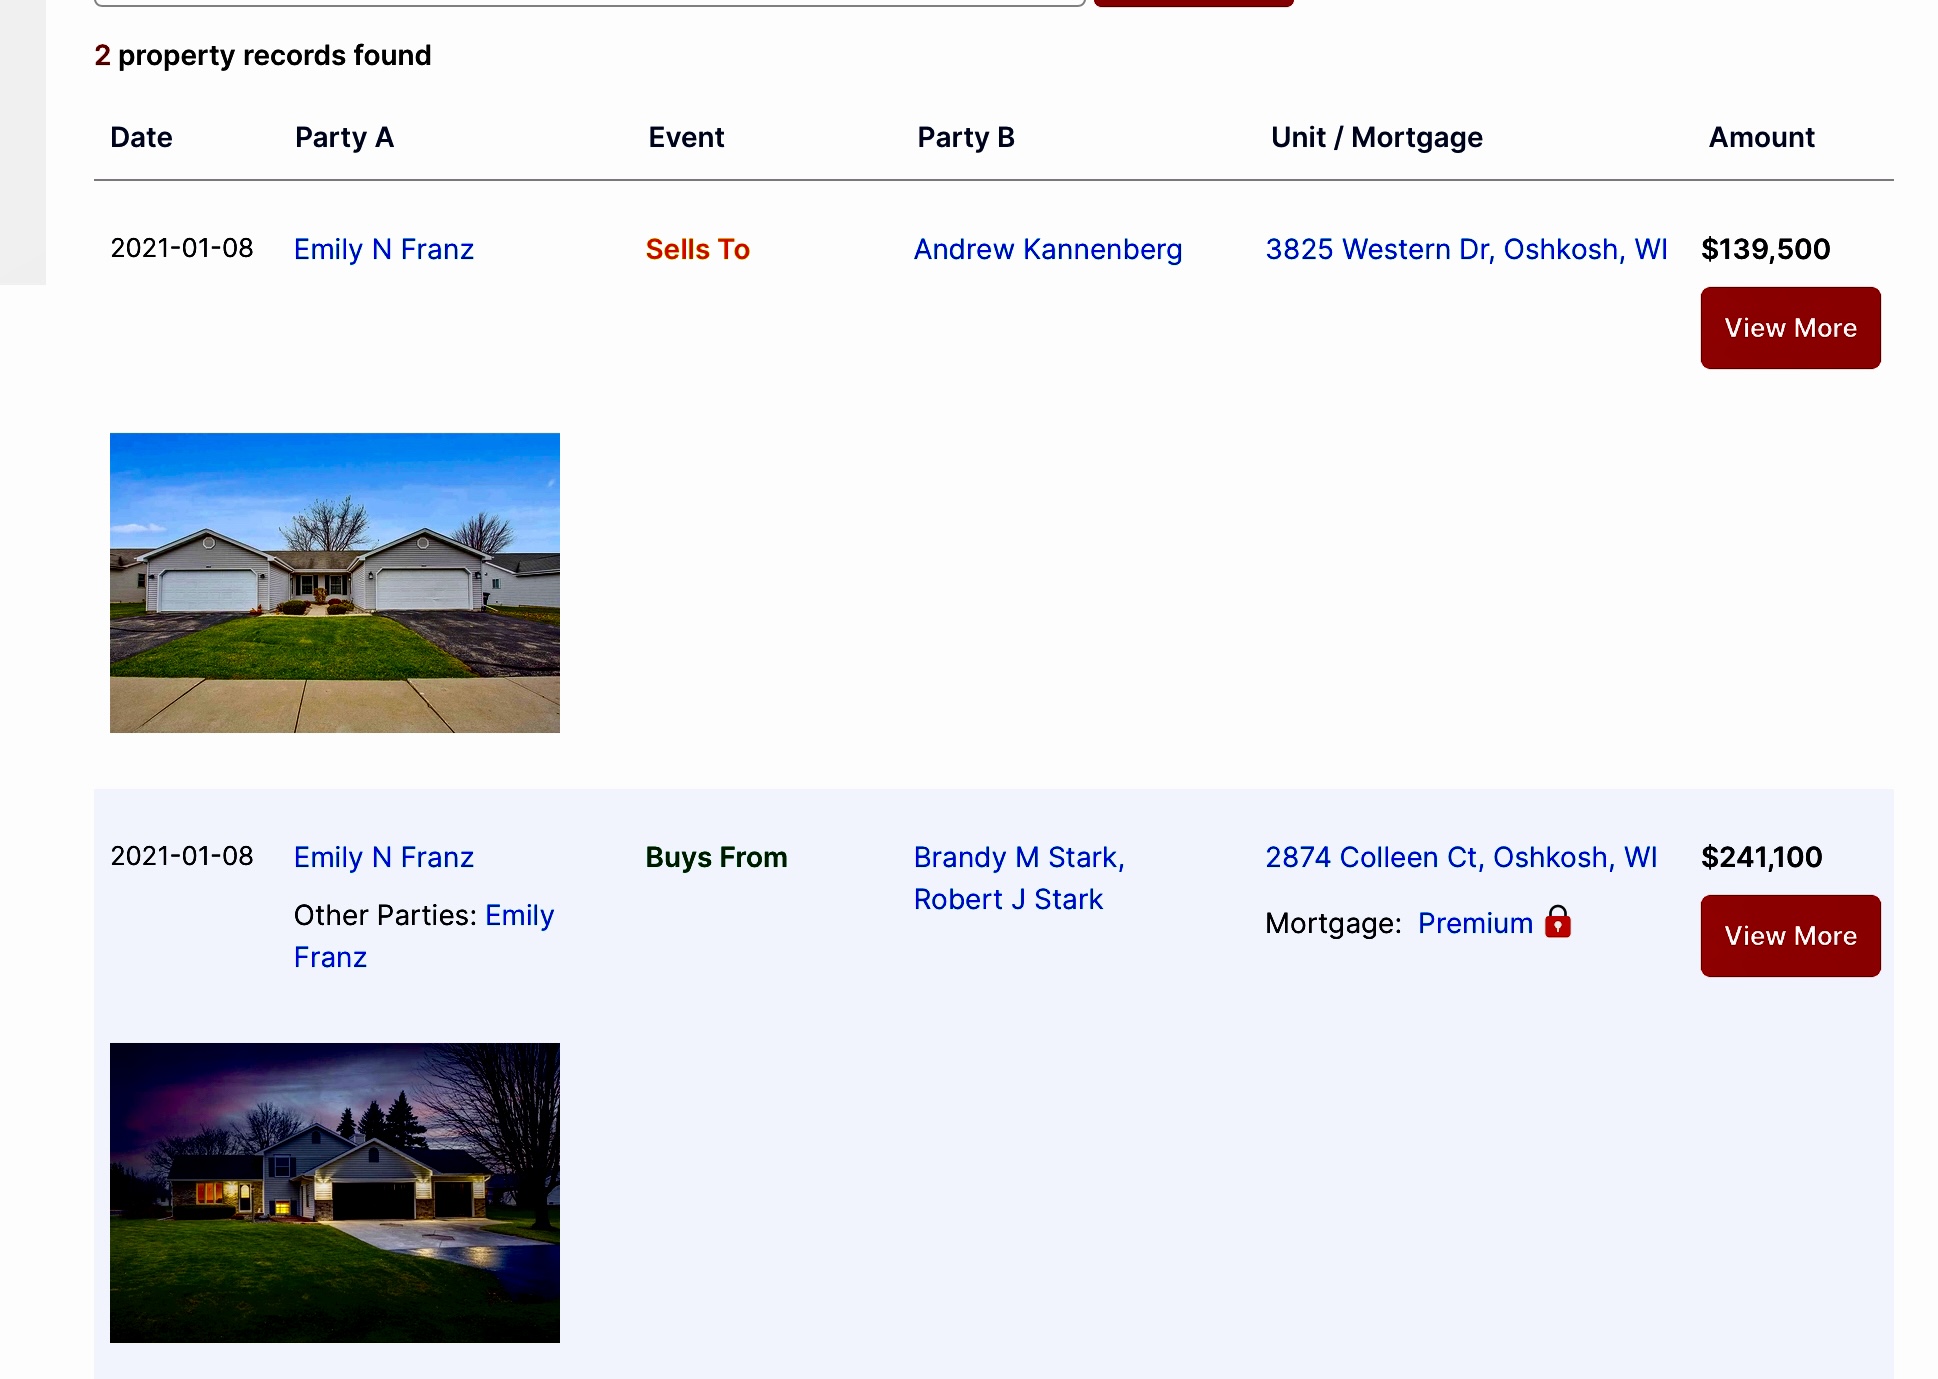Click View More for $139,500 record
This screenshot has height=1379, width=1938.
tap(1790, 328)
